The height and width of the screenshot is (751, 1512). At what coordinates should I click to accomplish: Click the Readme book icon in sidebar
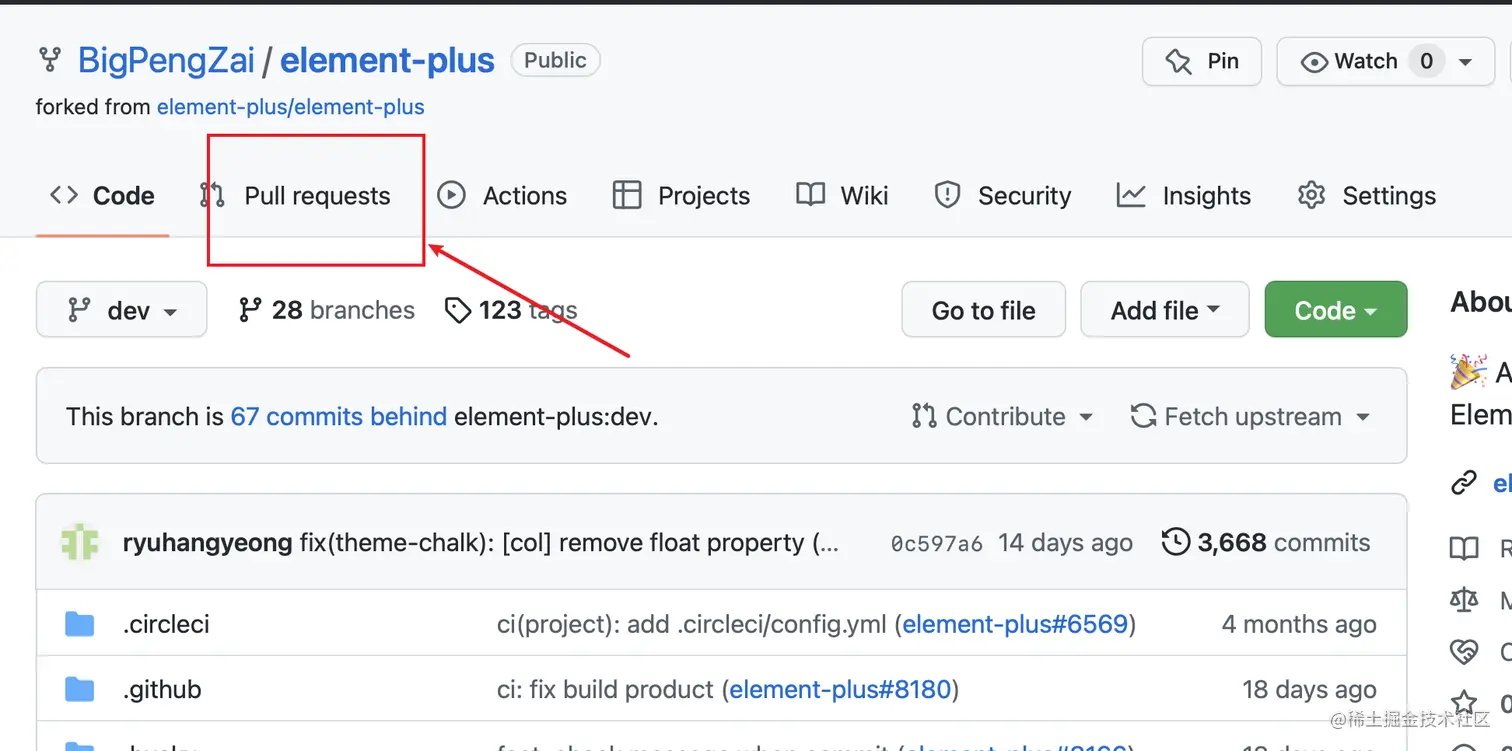click(1464, 548)
